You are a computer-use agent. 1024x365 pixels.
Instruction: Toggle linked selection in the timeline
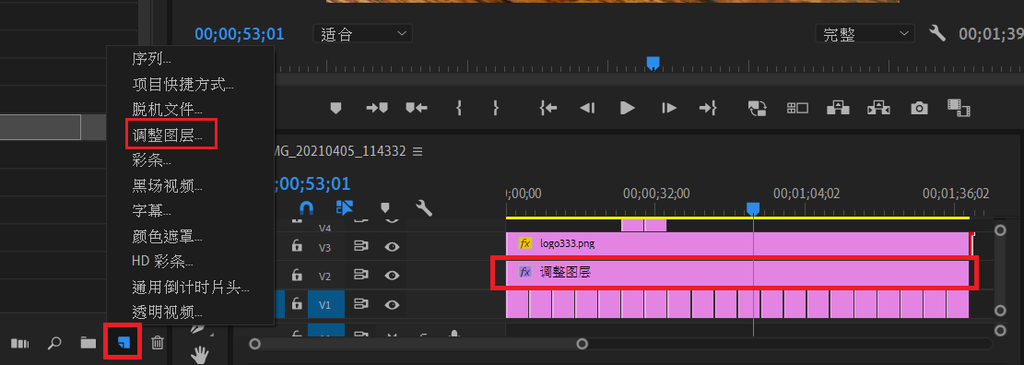point(344,208)
